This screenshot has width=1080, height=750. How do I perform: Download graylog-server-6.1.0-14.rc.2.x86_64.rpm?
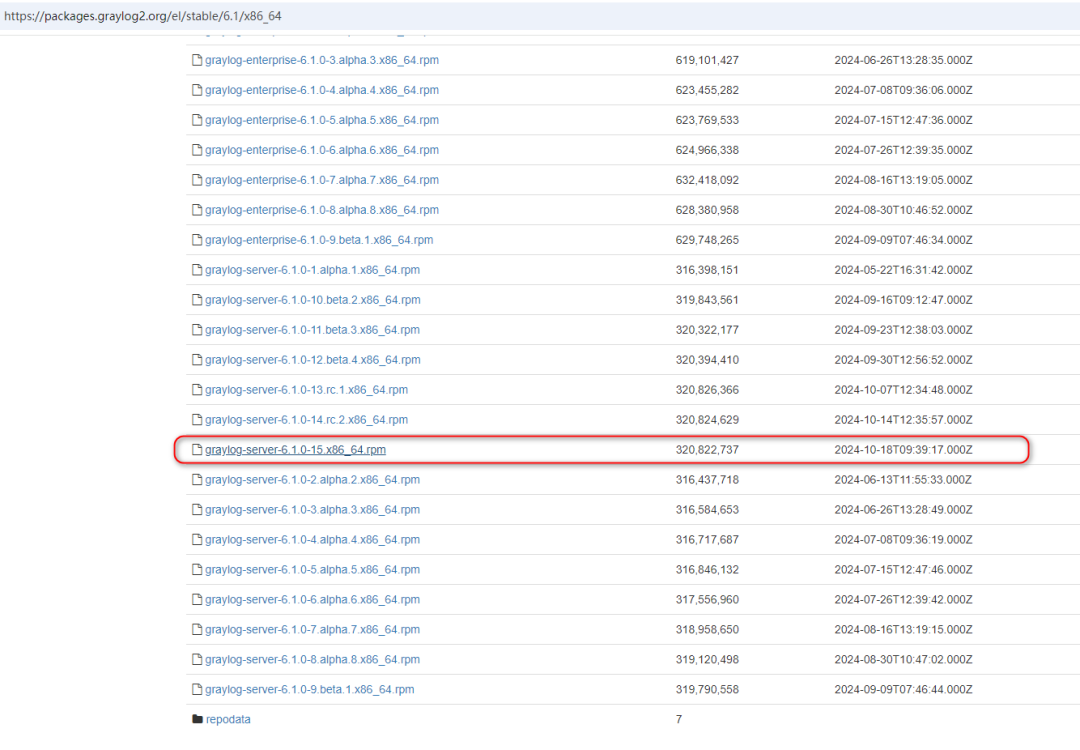point(307,419)
